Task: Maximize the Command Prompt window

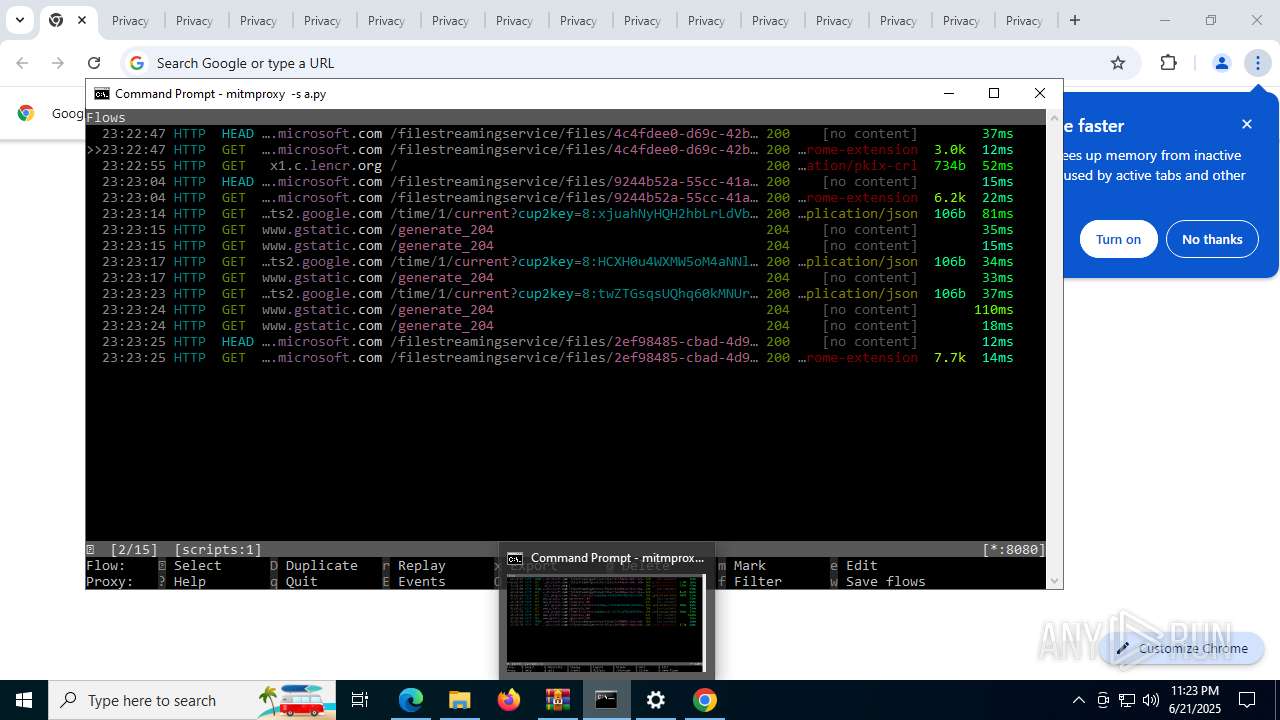Action: 993,93
